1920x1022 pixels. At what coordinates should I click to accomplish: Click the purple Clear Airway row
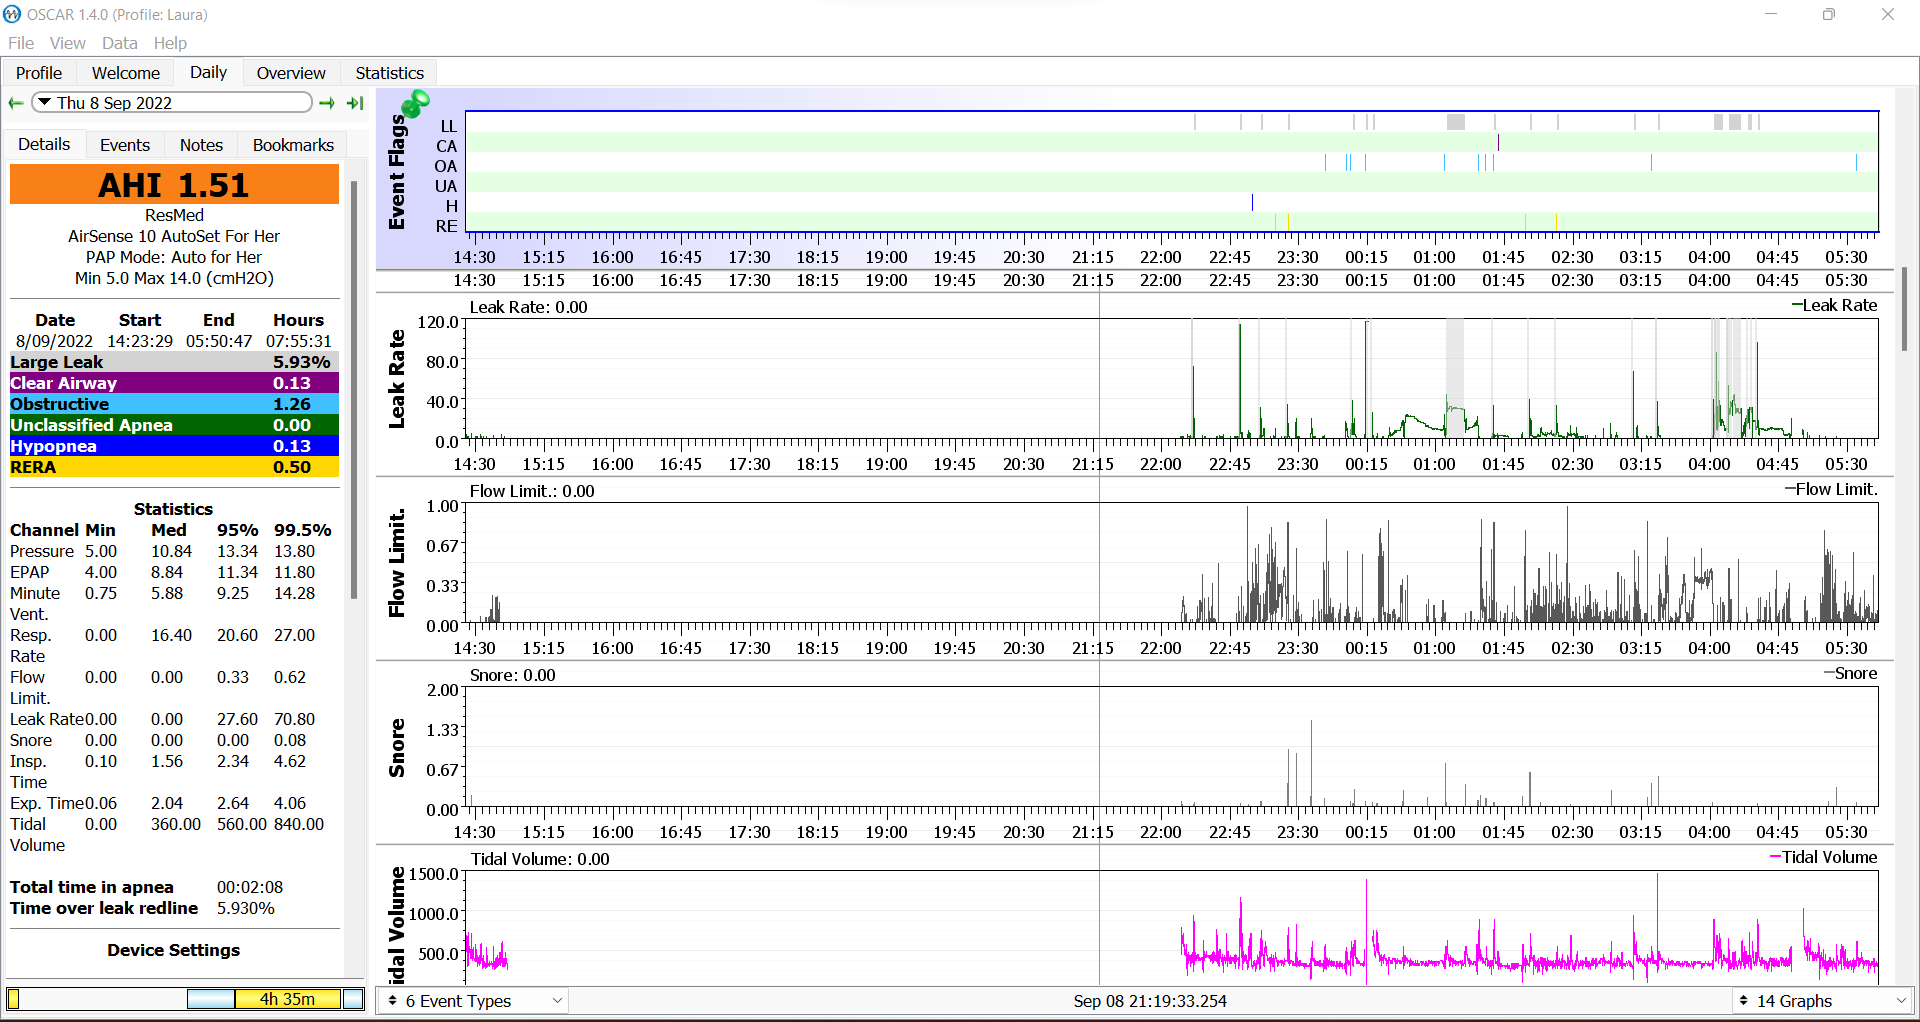[174, 383]
